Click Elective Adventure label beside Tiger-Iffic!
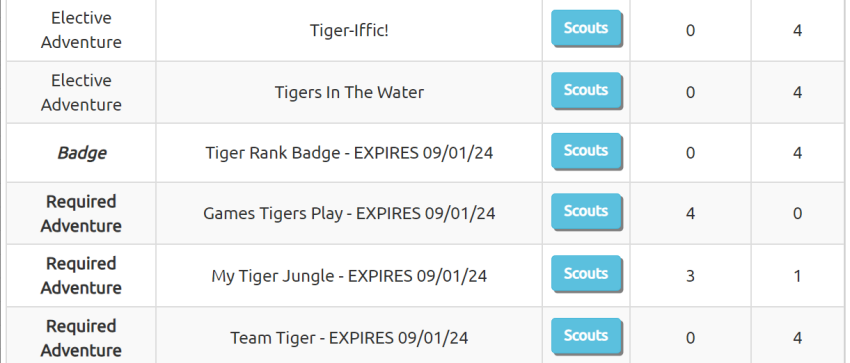850x363 pixels. tap(81, 30)
